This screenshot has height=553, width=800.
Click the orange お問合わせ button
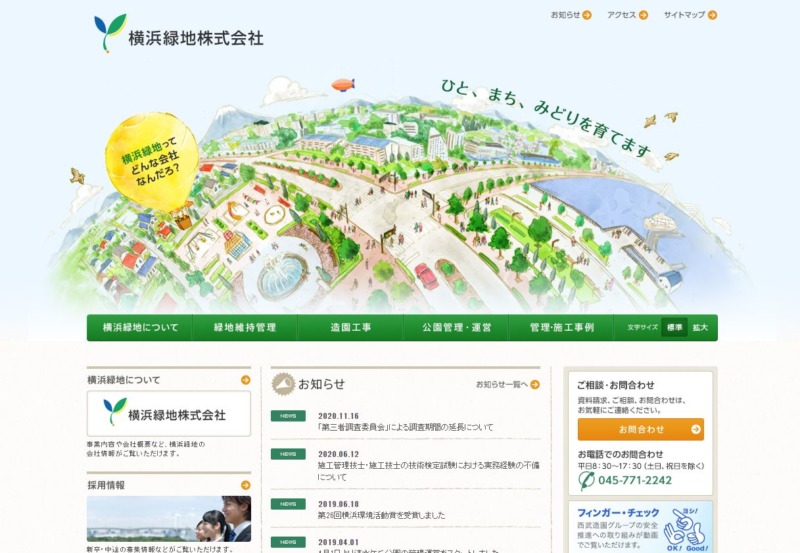click(641, 430)
